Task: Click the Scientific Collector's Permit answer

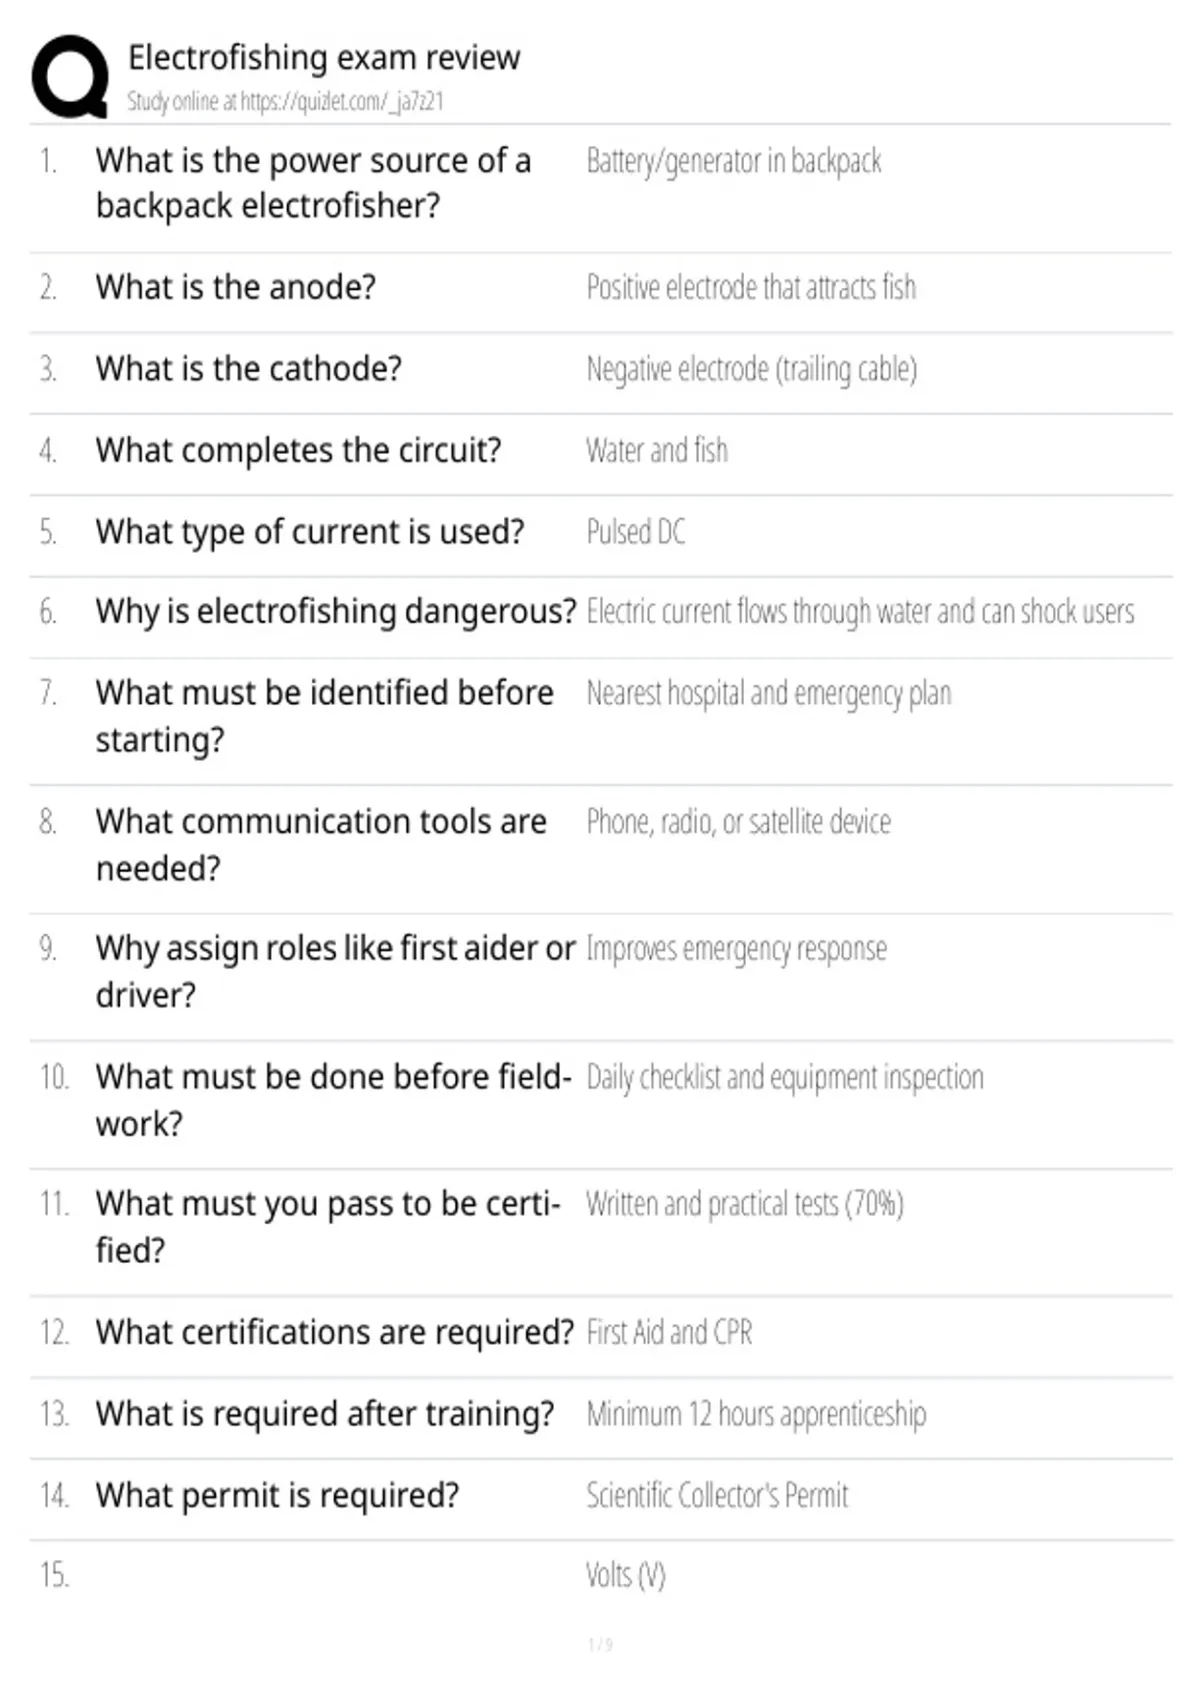Action: coord(717,1496)
